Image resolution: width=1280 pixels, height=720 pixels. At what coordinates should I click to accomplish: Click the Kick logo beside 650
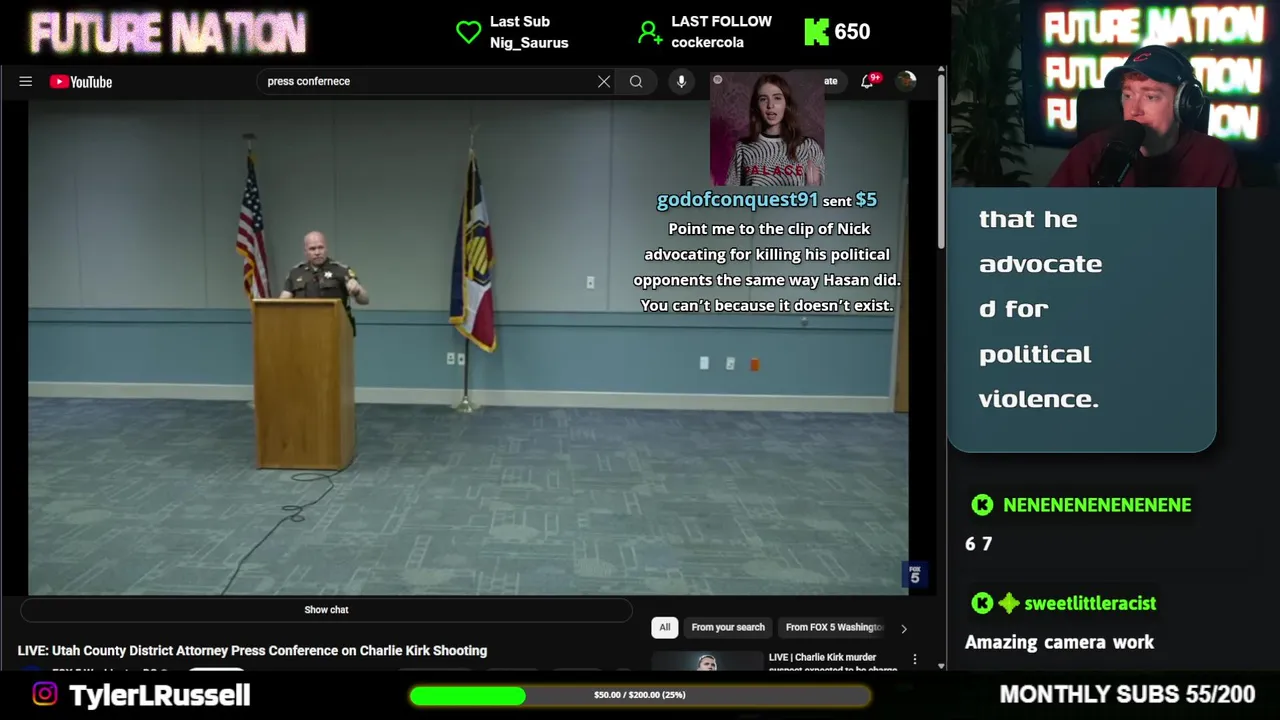(x=816, y=32)
